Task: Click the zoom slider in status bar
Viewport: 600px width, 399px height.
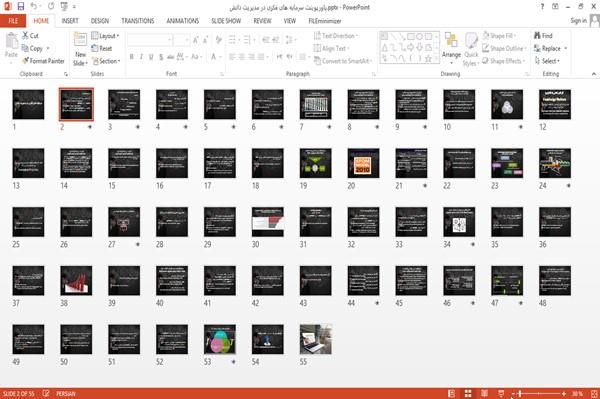Action: 538,393
